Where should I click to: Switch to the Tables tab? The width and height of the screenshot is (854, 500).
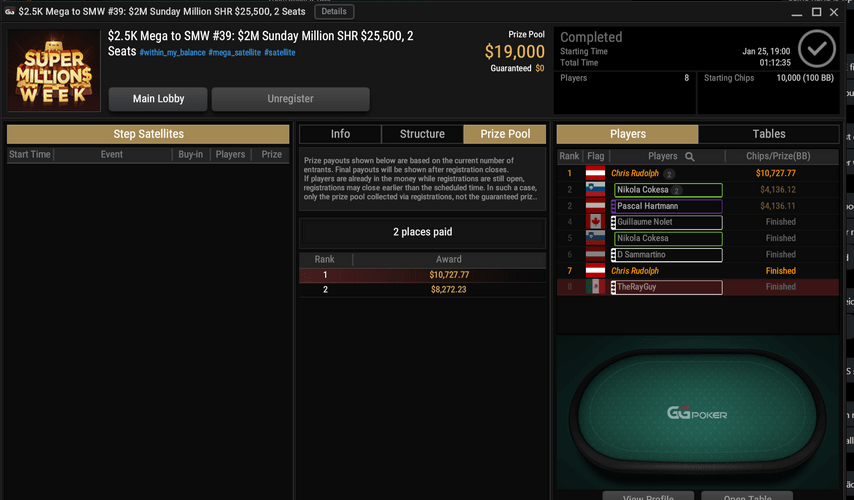point(768,134)
